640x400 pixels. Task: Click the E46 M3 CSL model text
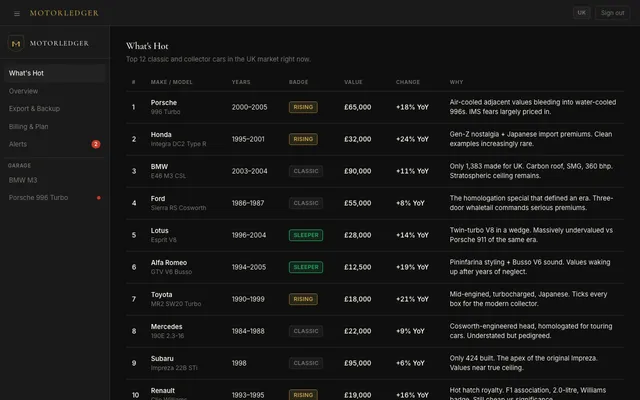click(x=168, y=176)
